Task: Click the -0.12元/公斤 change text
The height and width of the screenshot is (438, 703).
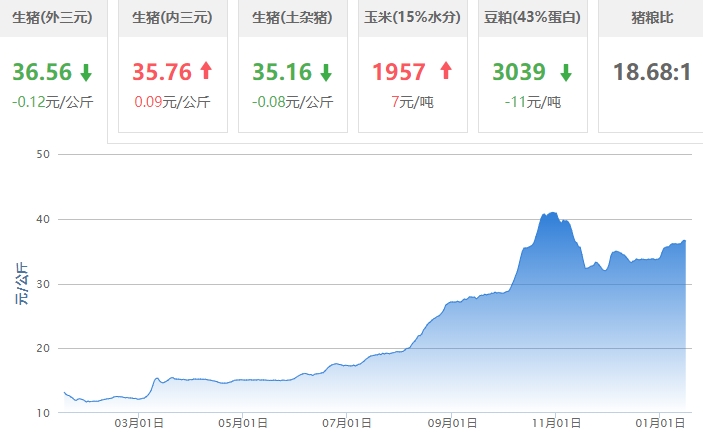Action: (52, 102)
